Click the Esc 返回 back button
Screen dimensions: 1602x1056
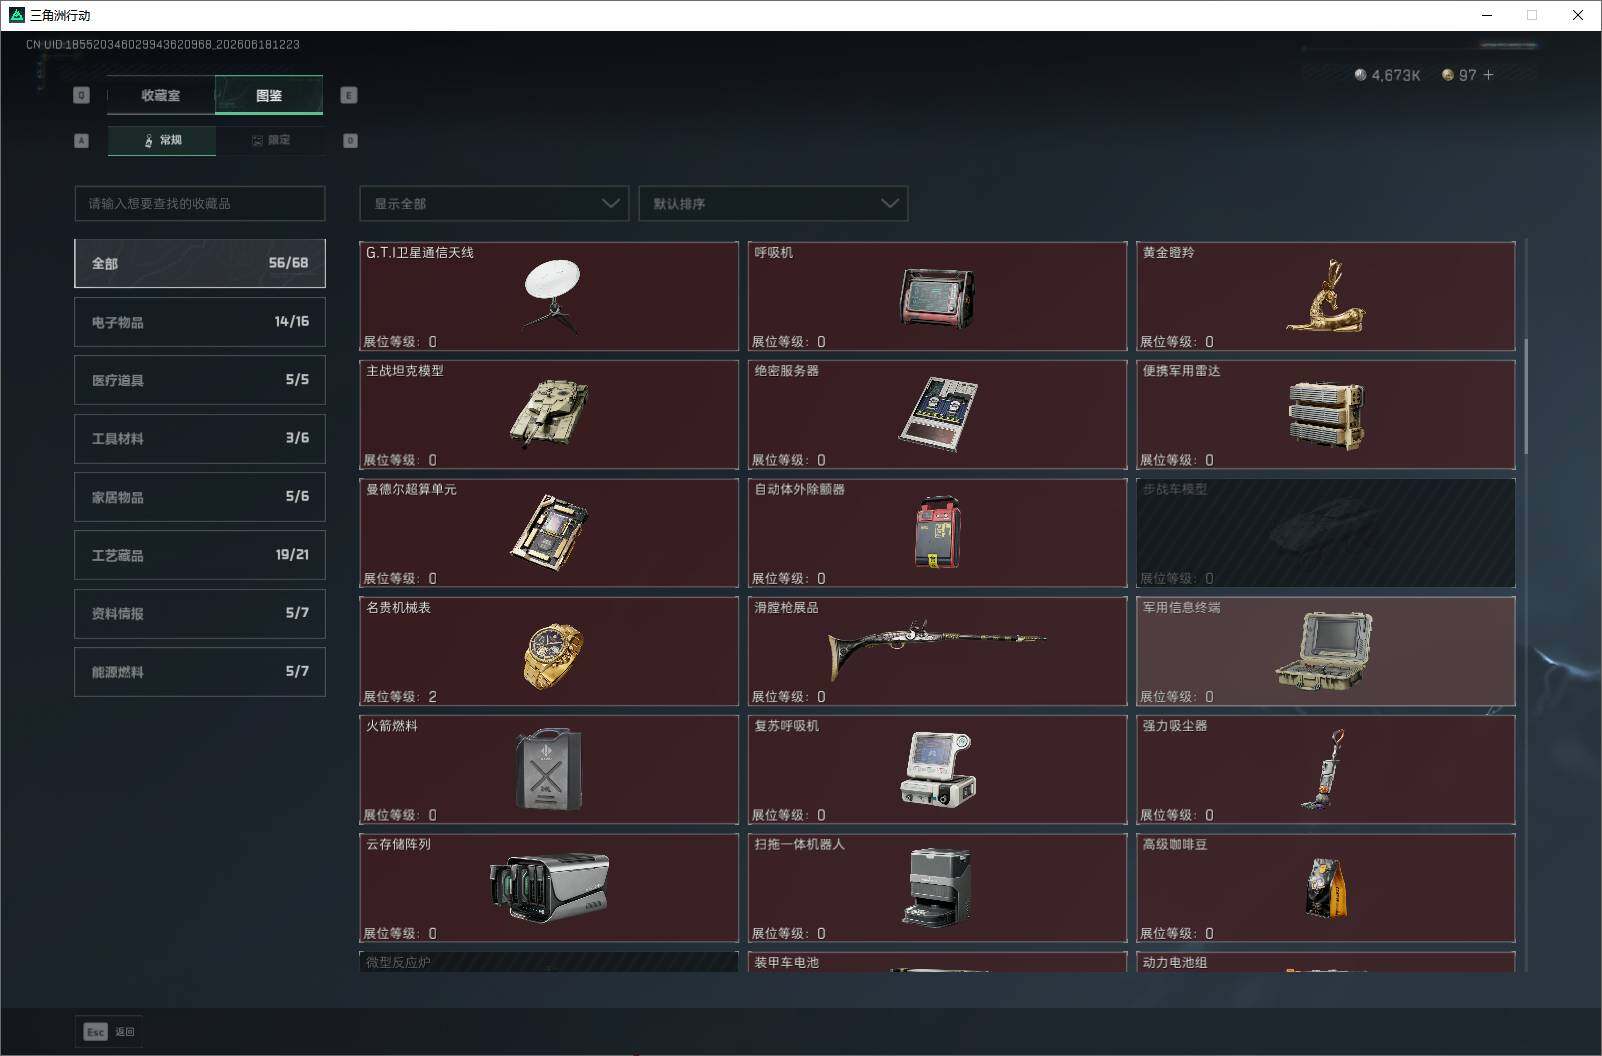[109, 1031]
